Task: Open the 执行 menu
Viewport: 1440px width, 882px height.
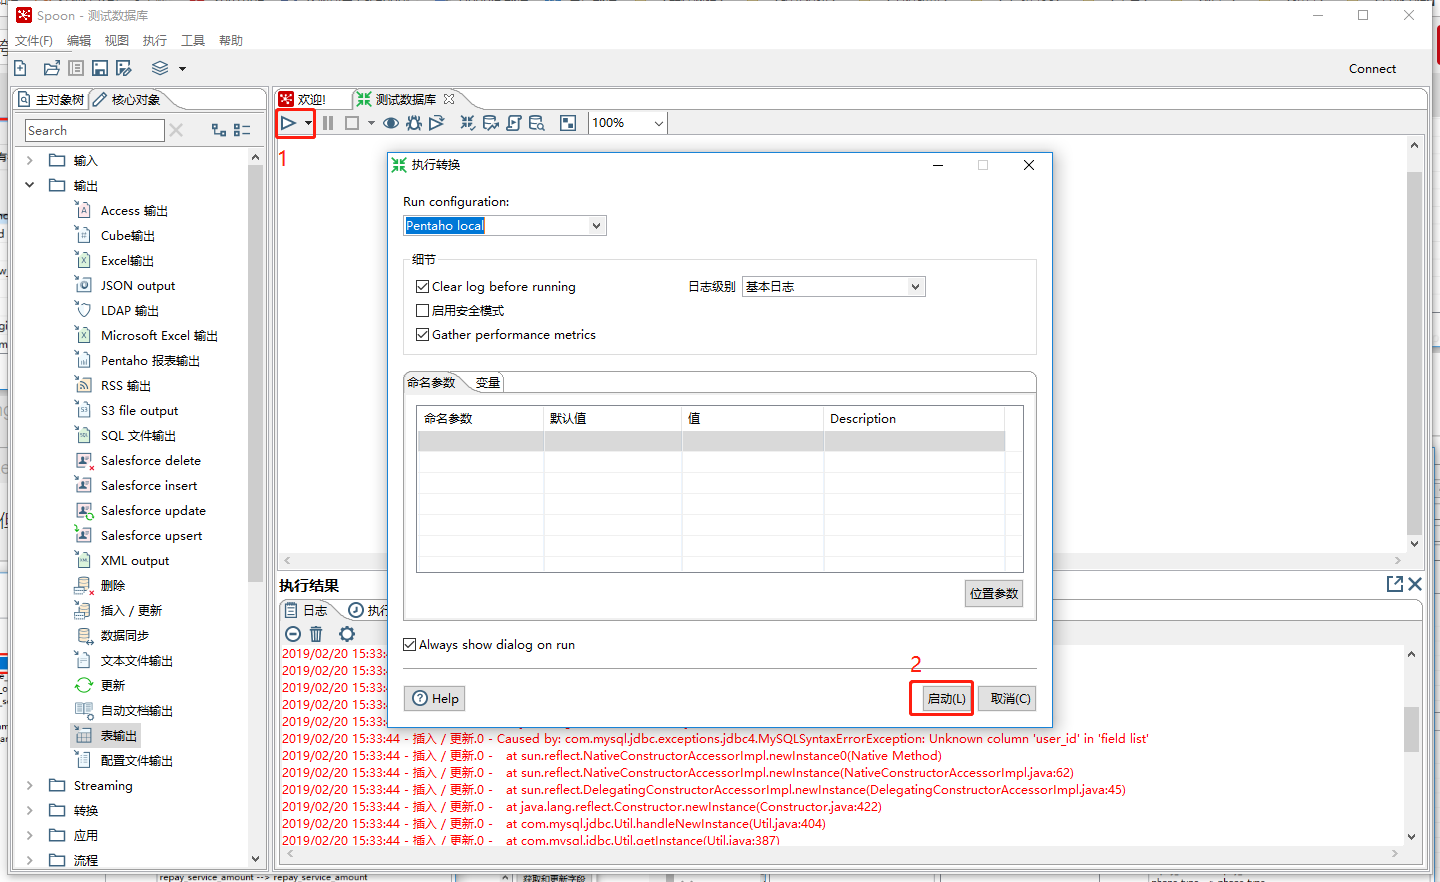Action: point(155,40)
